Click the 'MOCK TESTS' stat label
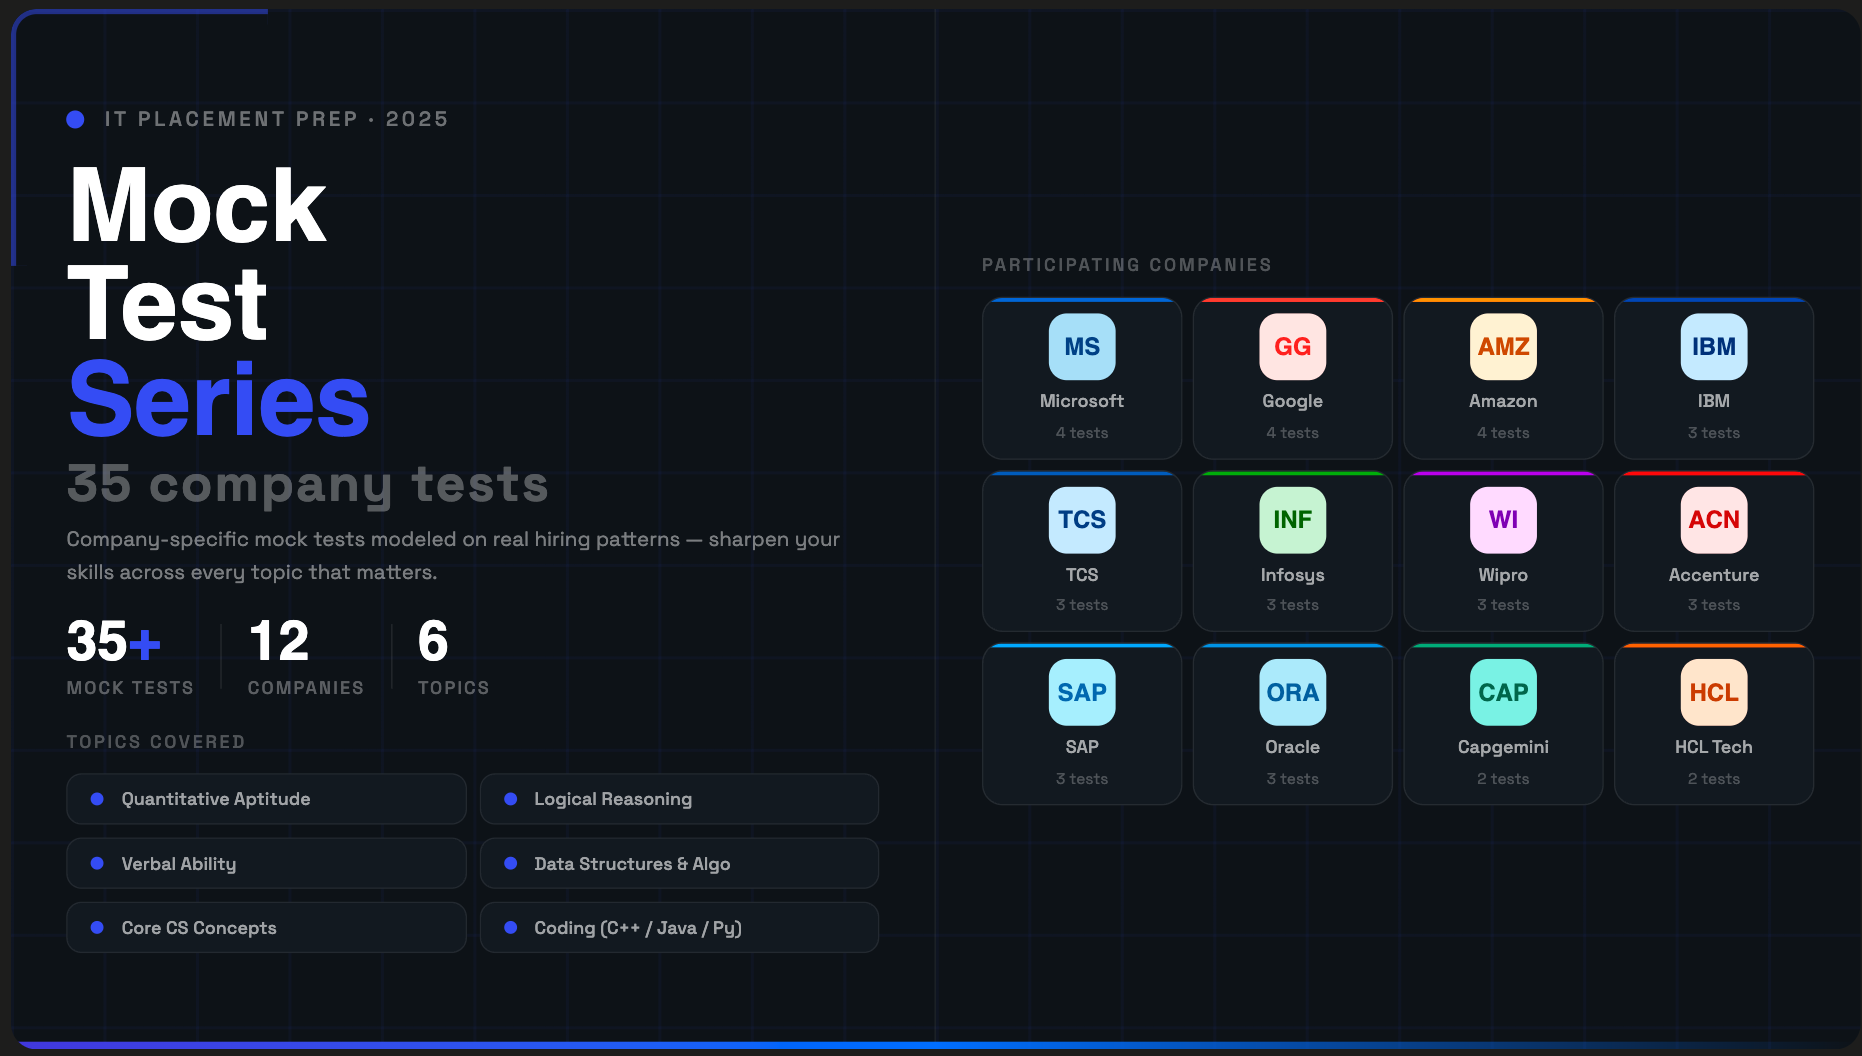The width and height of the screenshot is (1862, 1056). [130, 688]
